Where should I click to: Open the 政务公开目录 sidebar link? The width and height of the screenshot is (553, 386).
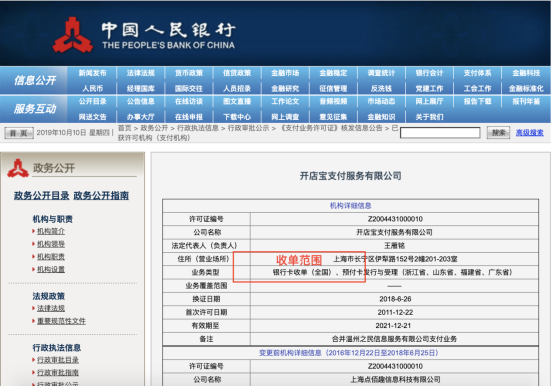click(x=41, y=195)
